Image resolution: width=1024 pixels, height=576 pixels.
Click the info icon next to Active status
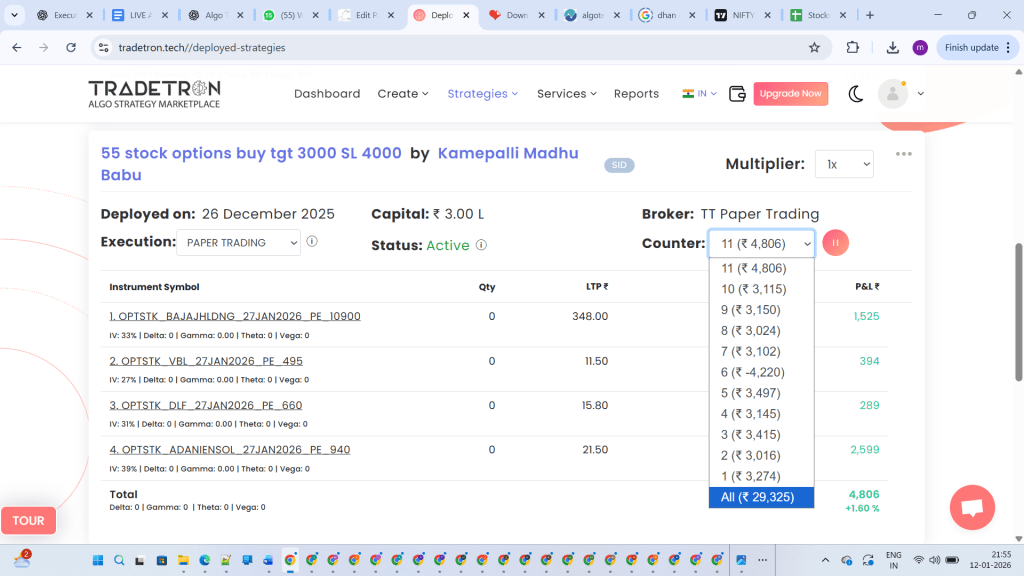(481, 245)
